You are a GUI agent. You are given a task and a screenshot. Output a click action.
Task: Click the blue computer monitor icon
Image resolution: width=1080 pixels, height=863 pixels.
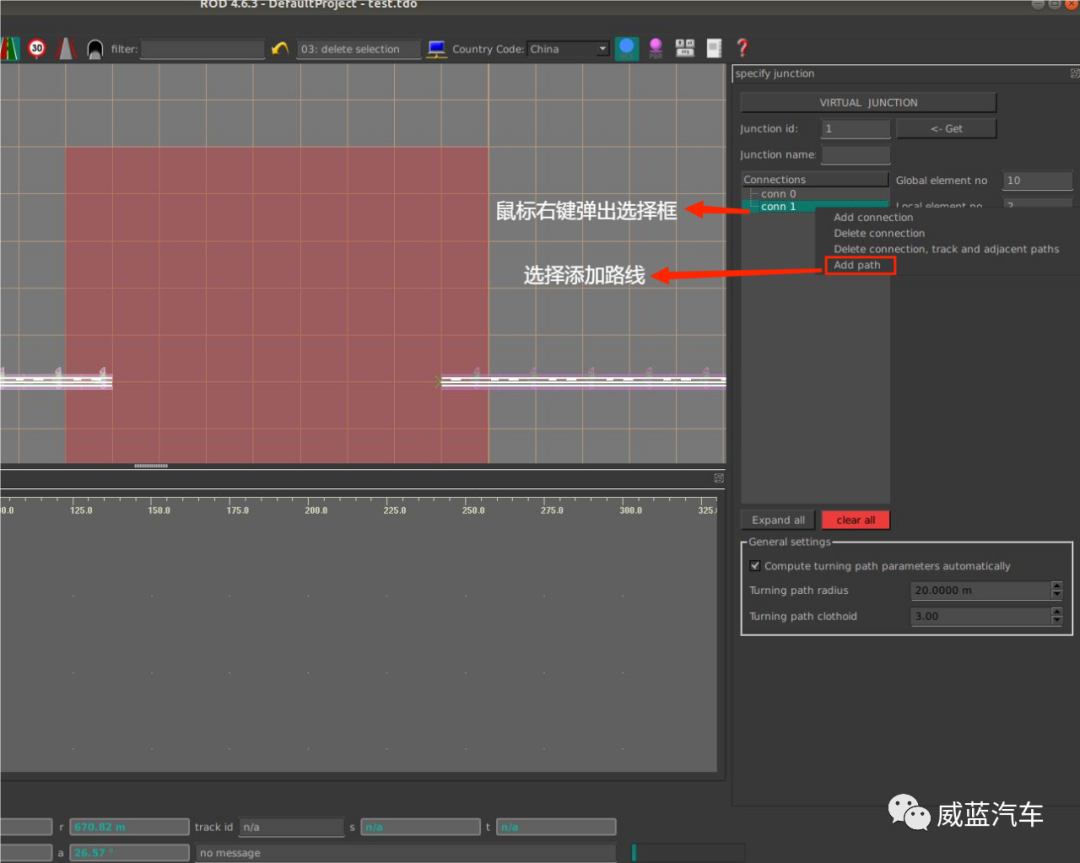click(x=436, y=49)
